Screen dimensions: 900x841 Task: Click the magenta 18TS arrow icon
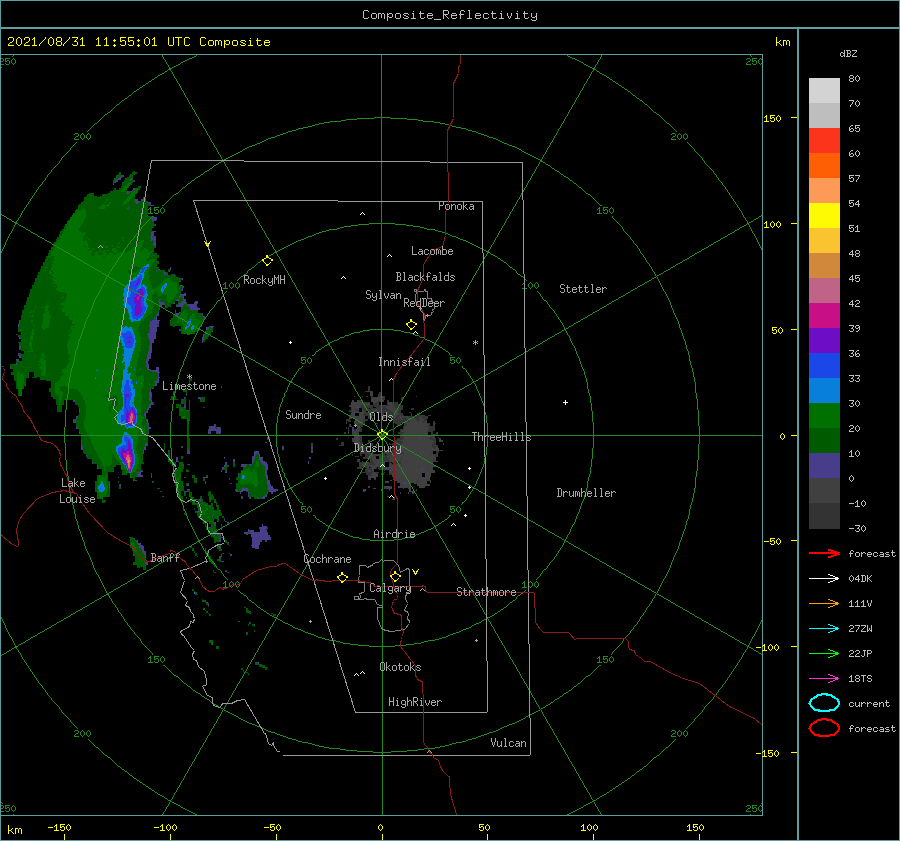pos(824,679)
